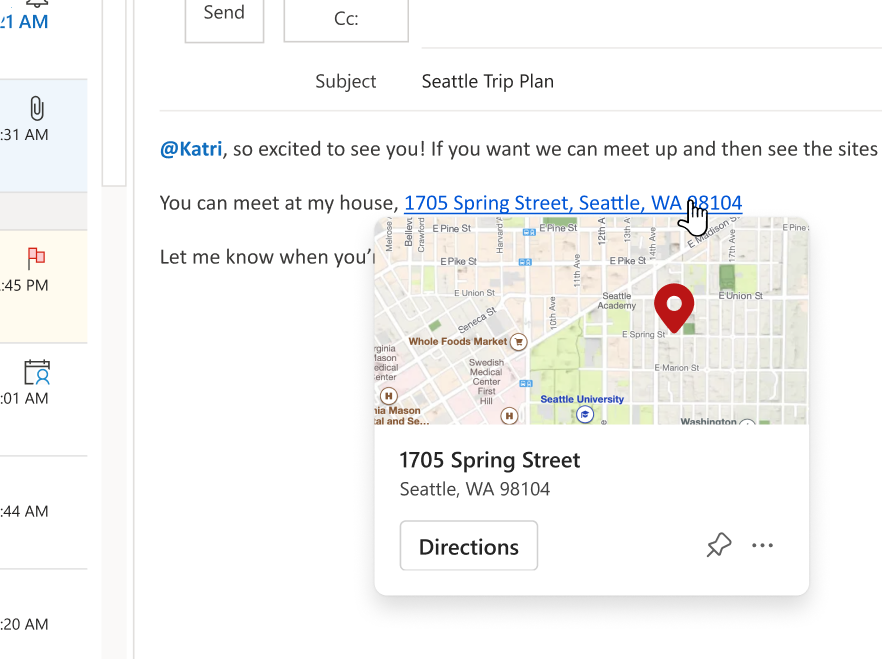Click the Send button
The height and width of the screenshot is (659, 882).
pyautogui.click(x=224, y=17)
